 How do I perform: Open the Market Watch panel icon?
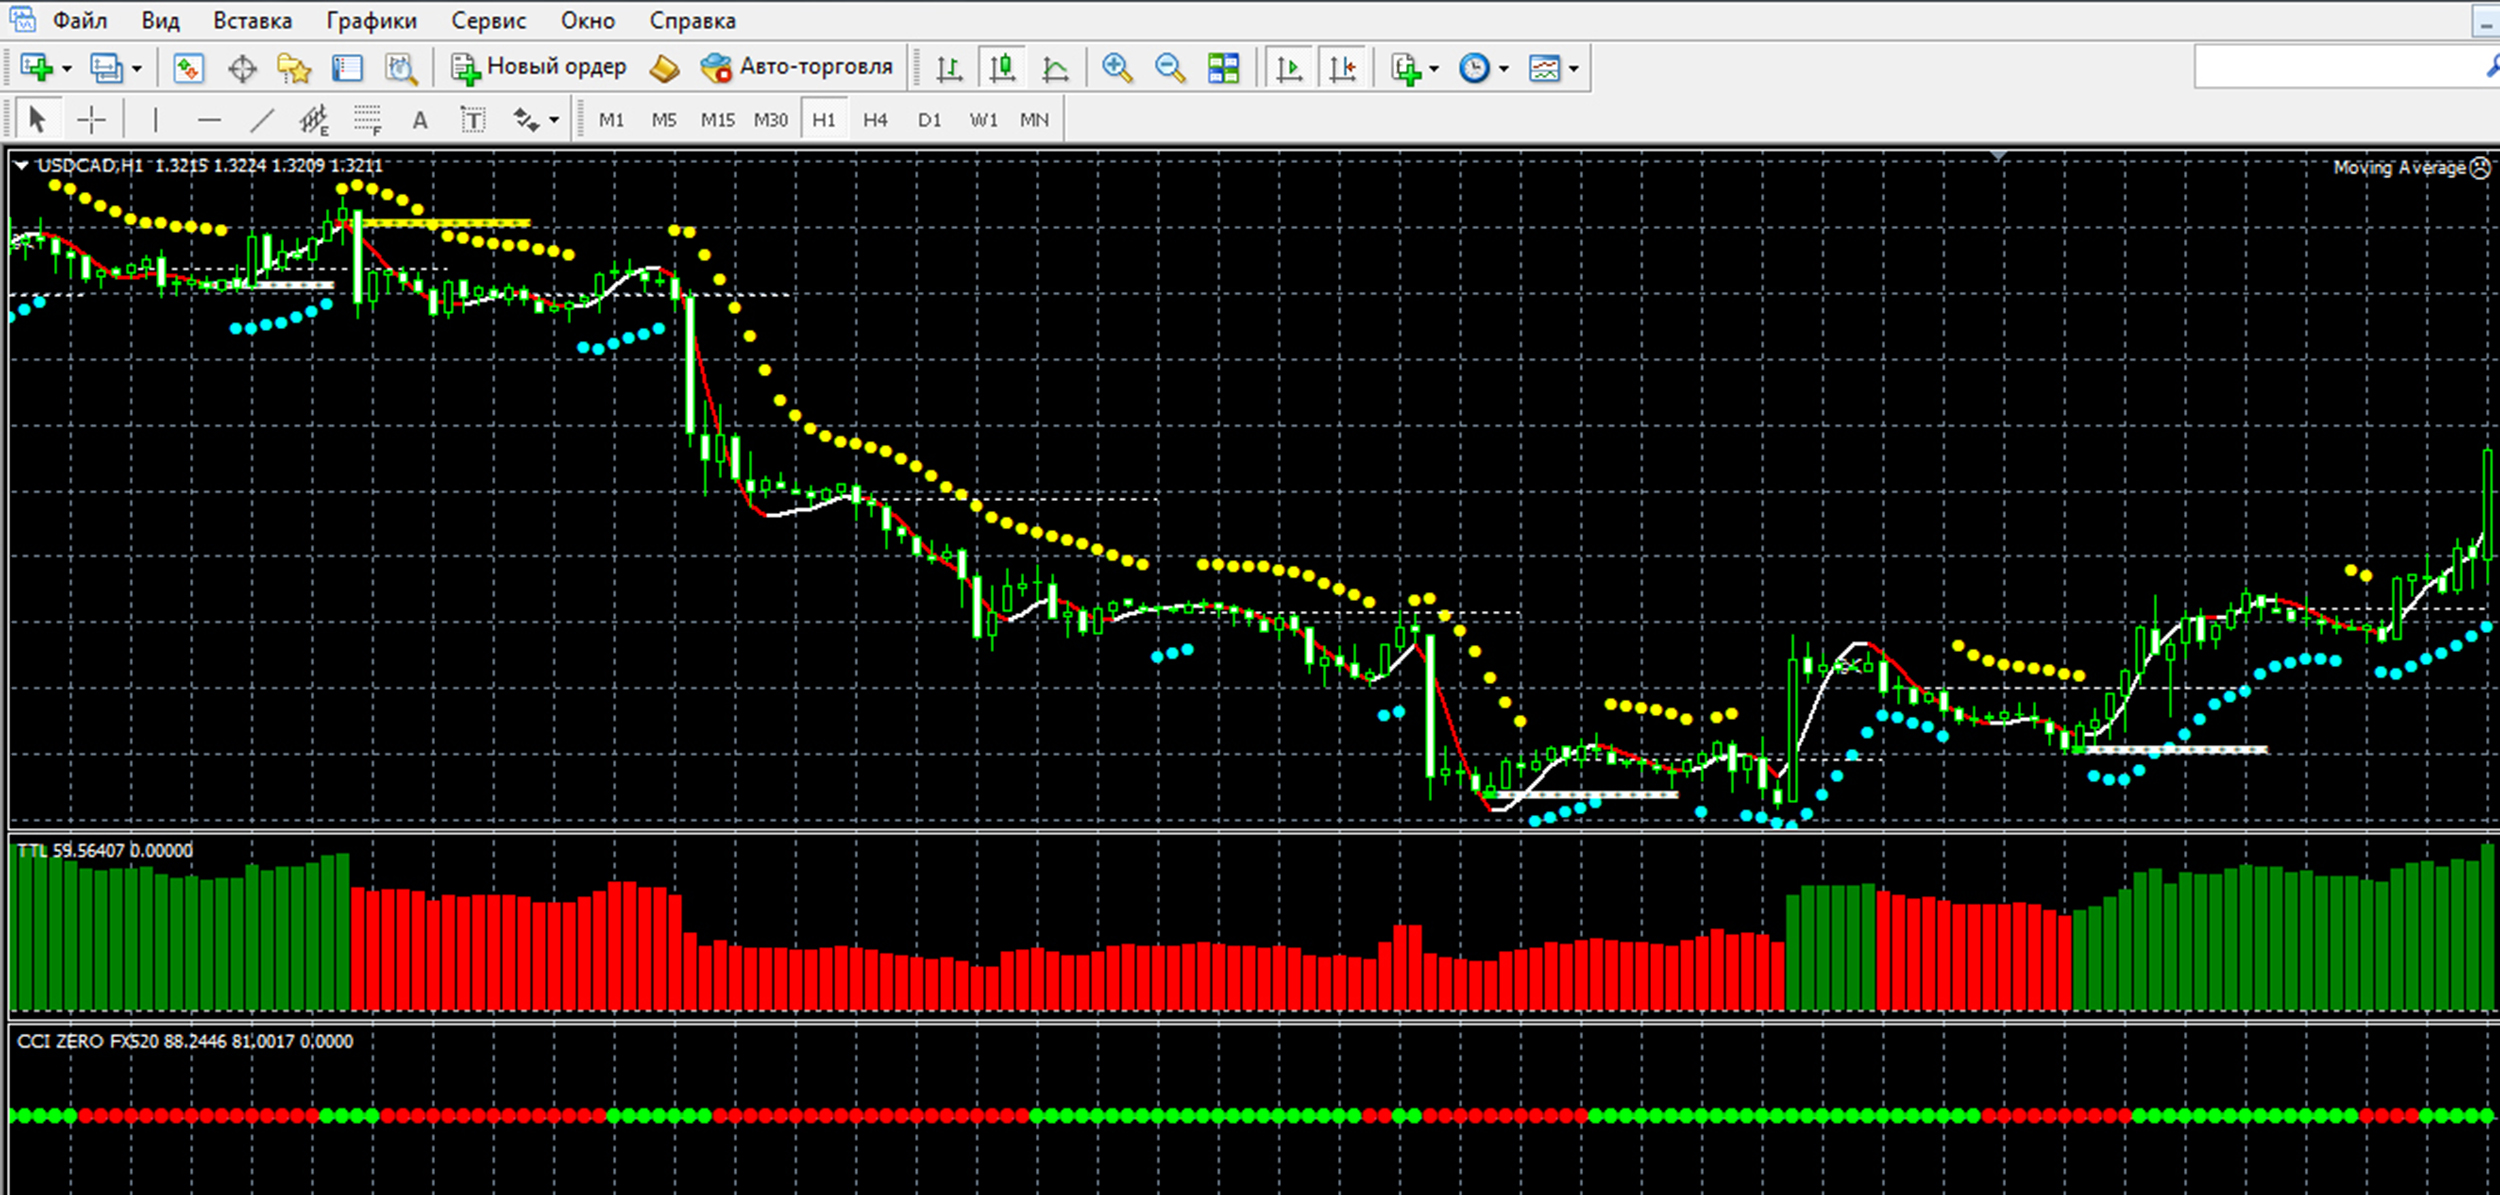click(x=188, y=68)
